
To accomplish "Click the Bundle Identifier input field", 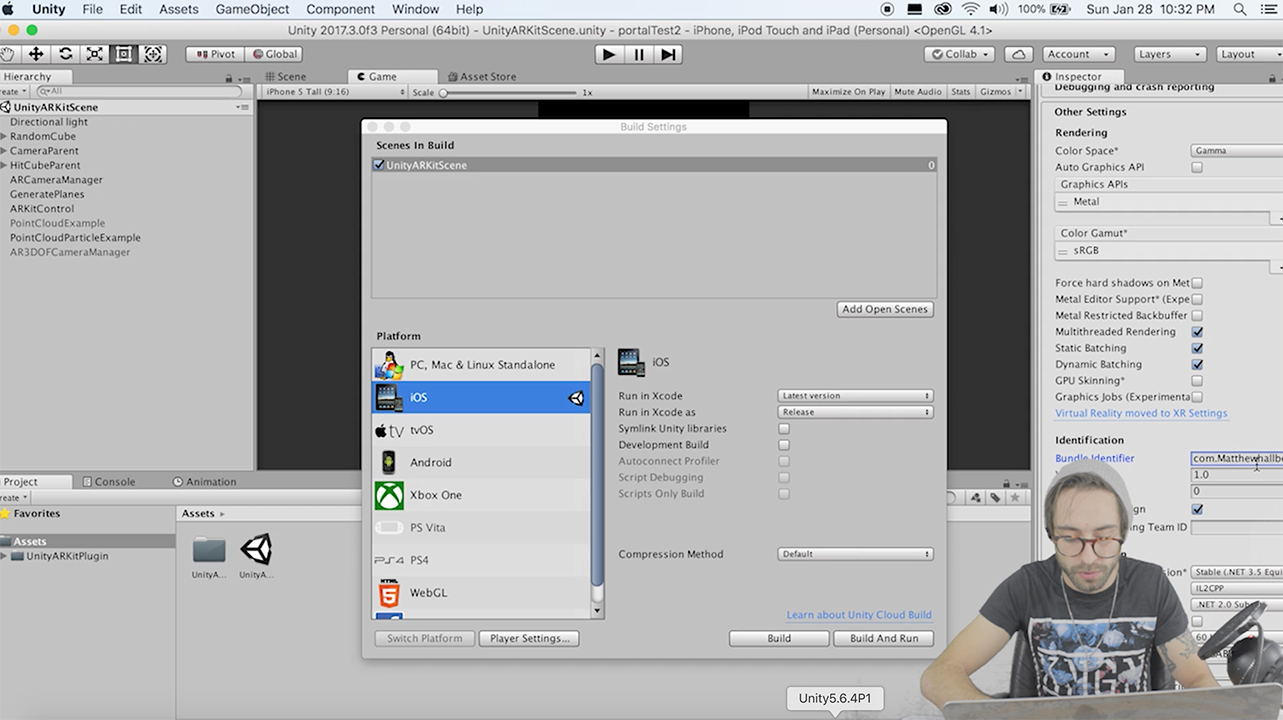I will tap(1237, 458).
